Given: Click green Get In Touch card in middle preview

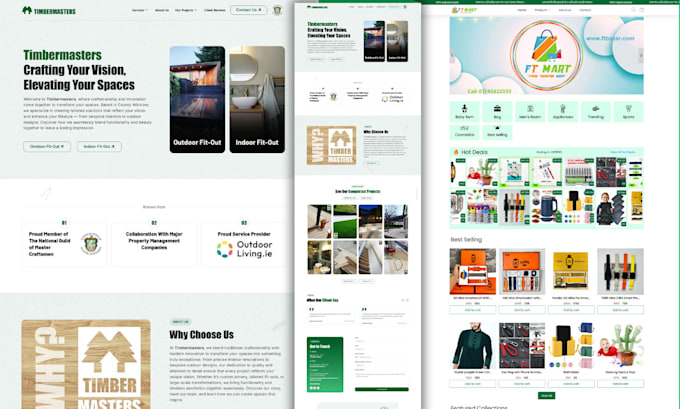Looking at the screenshot, I should coord(325,364).
